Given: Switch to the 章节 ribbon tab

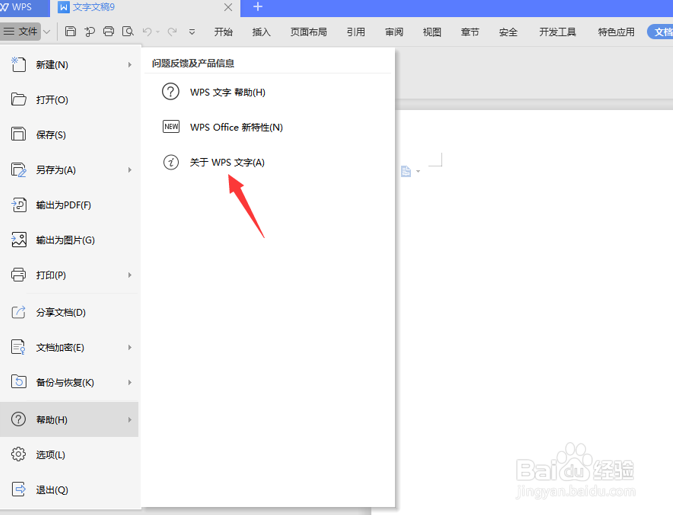Looking at the screenshot, I should click(x=470, y=32).
